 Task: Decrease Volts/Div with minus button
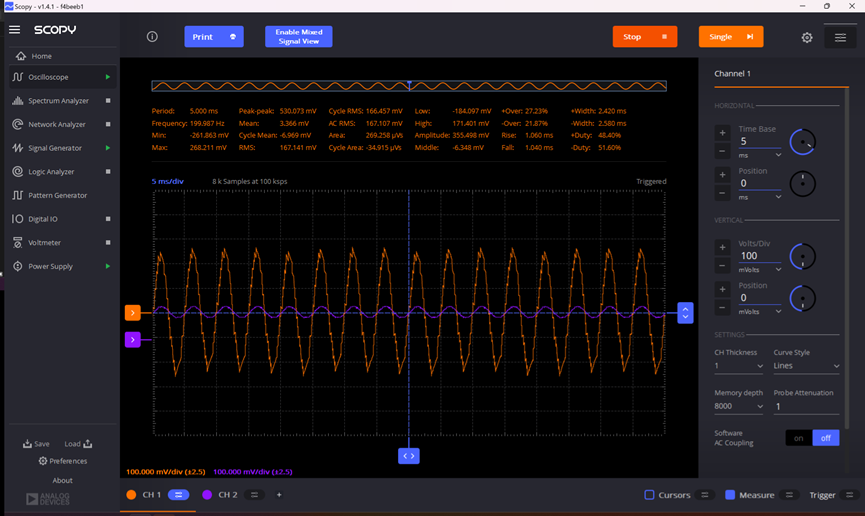coord(722,266)
